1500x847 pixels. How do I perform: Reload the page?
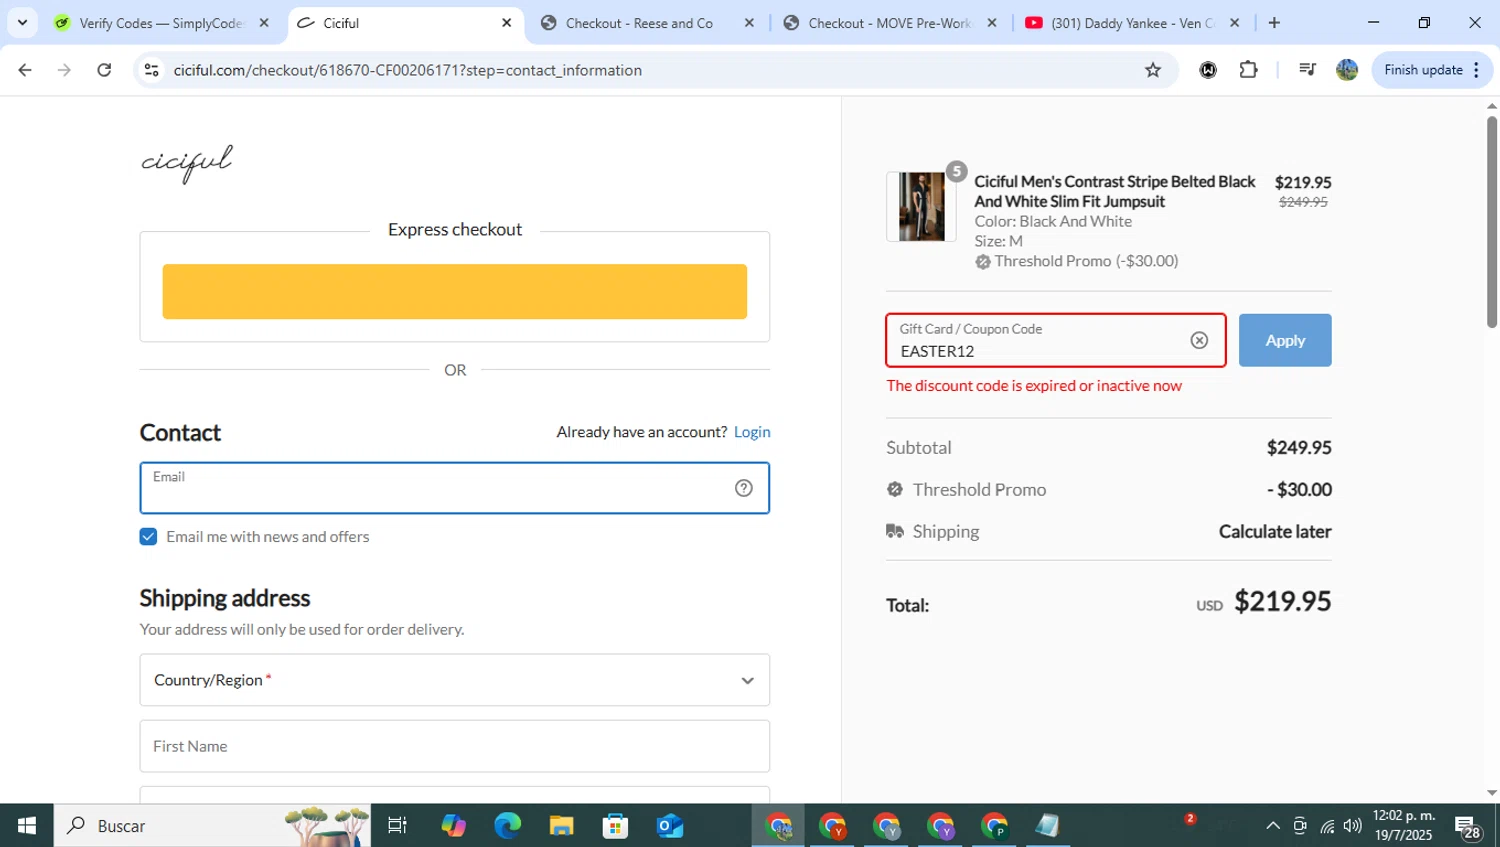tap(104, 70)
